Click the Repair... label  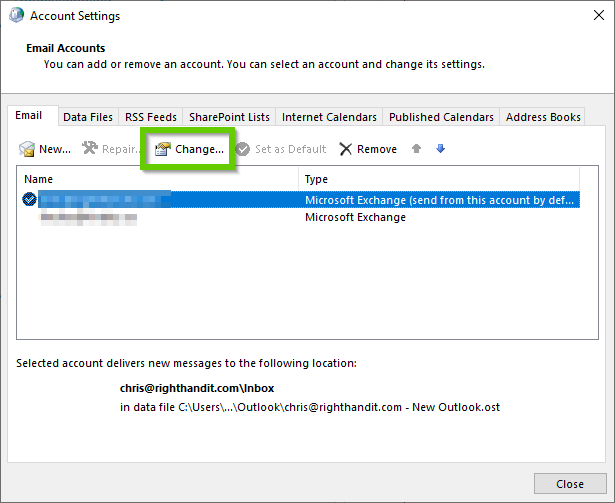coord(121,149)
